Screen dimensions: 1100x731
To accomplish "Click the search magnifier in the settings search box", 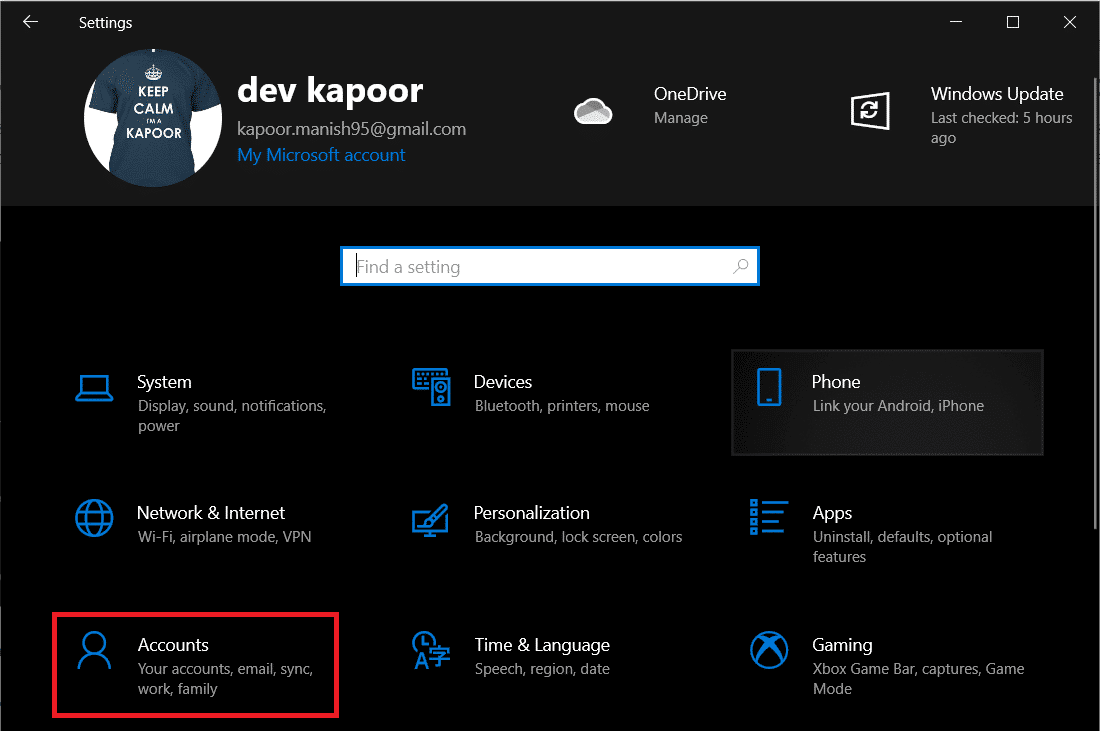I will 740,266.
